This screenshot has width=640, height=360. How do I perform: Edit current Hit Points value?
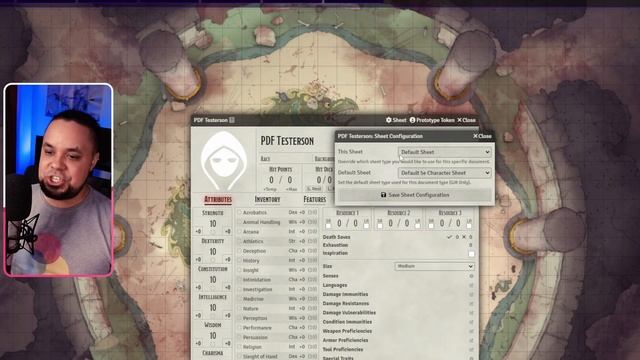tap(271, 180)
